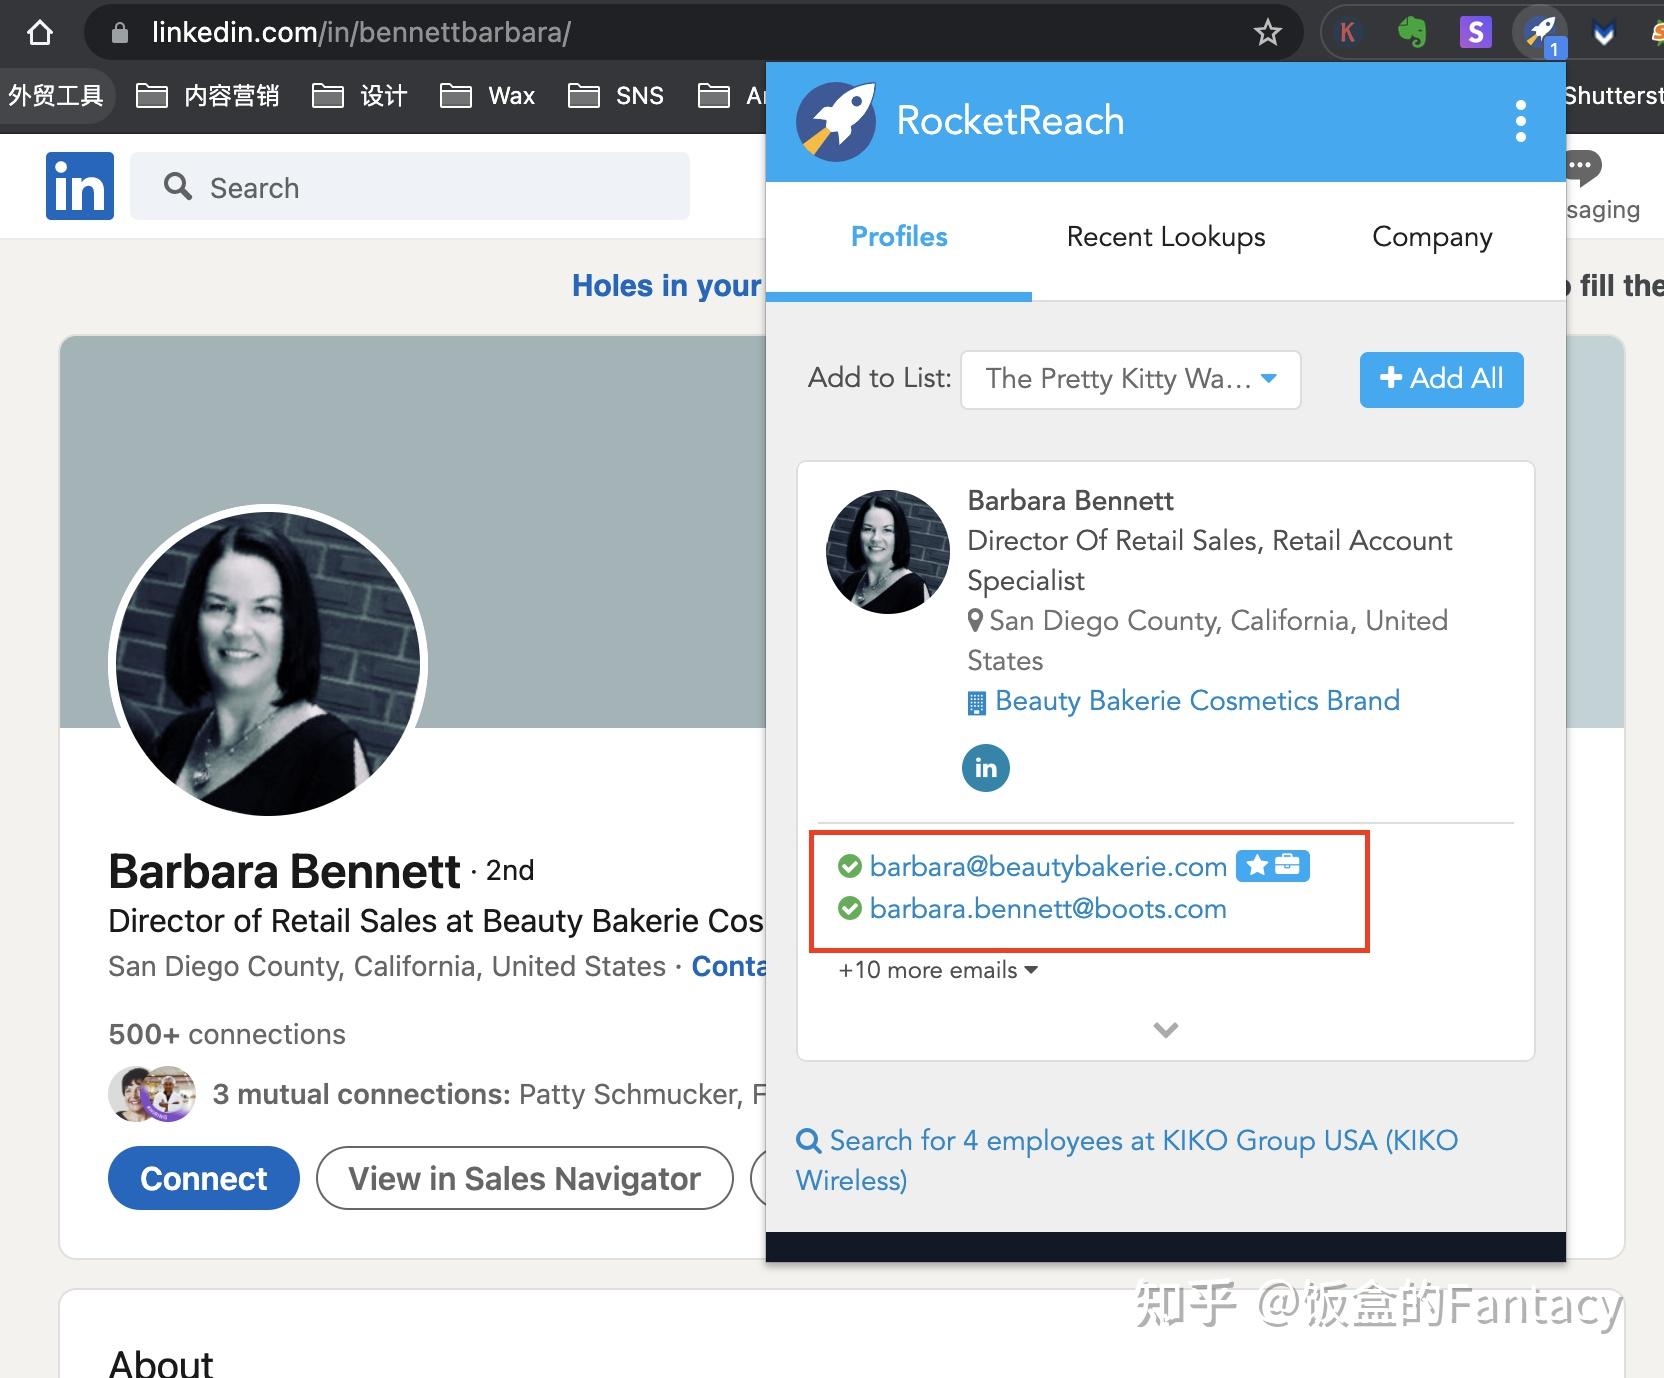Open the Evernote elephant extension
This screenshot has height=1378, width=1664.
coord(1412,33)
